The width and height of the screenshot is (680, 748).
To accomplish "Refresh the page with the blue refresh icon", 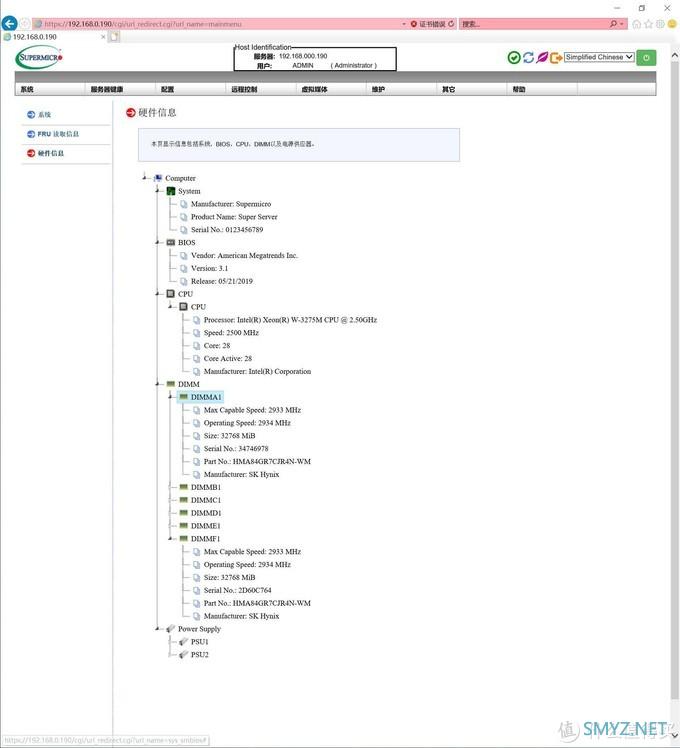I will pyautogui.click(x=528, y=58).
